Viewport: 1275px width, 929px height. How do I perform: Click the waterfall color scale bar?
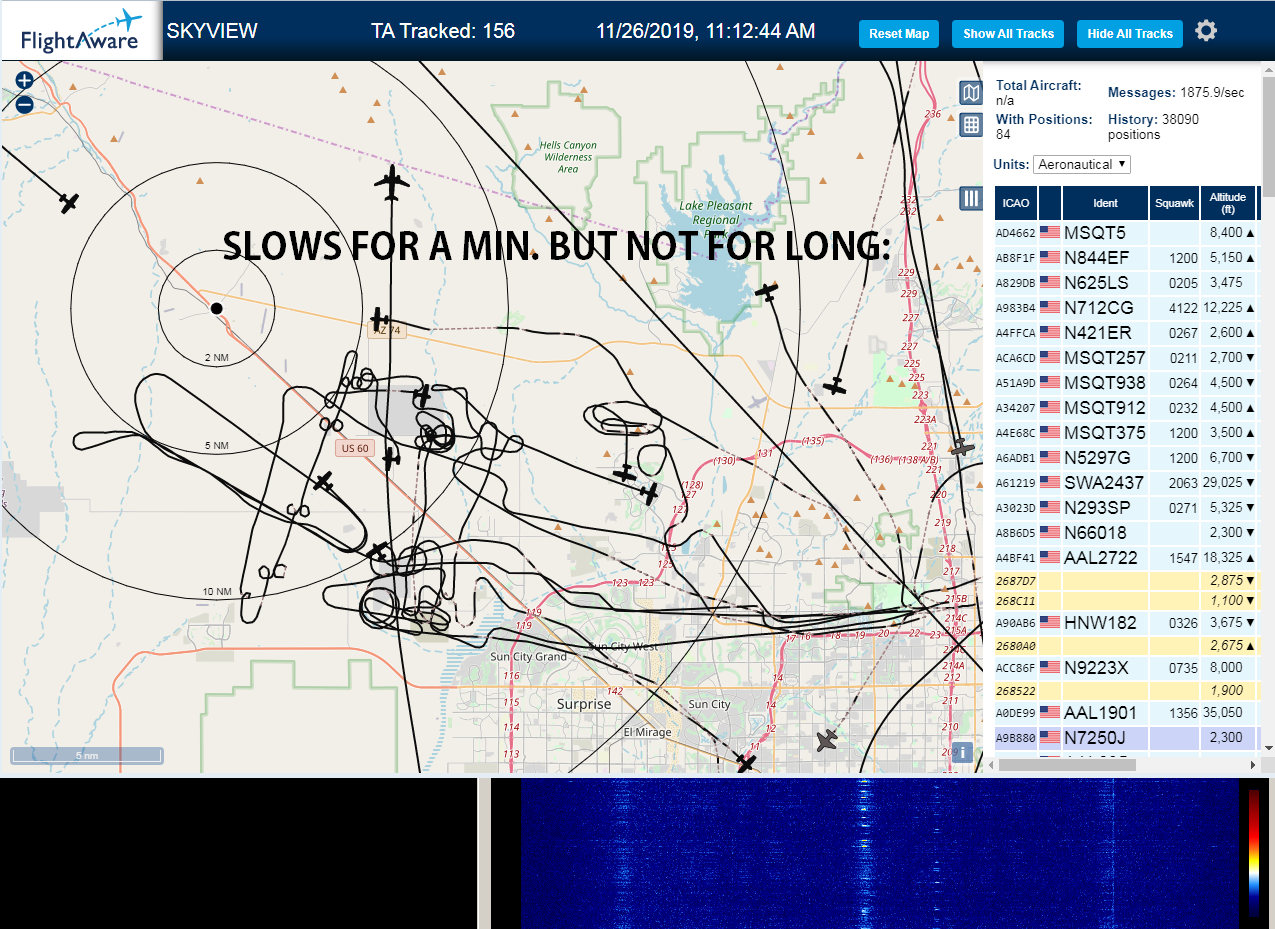(1254, 853)
